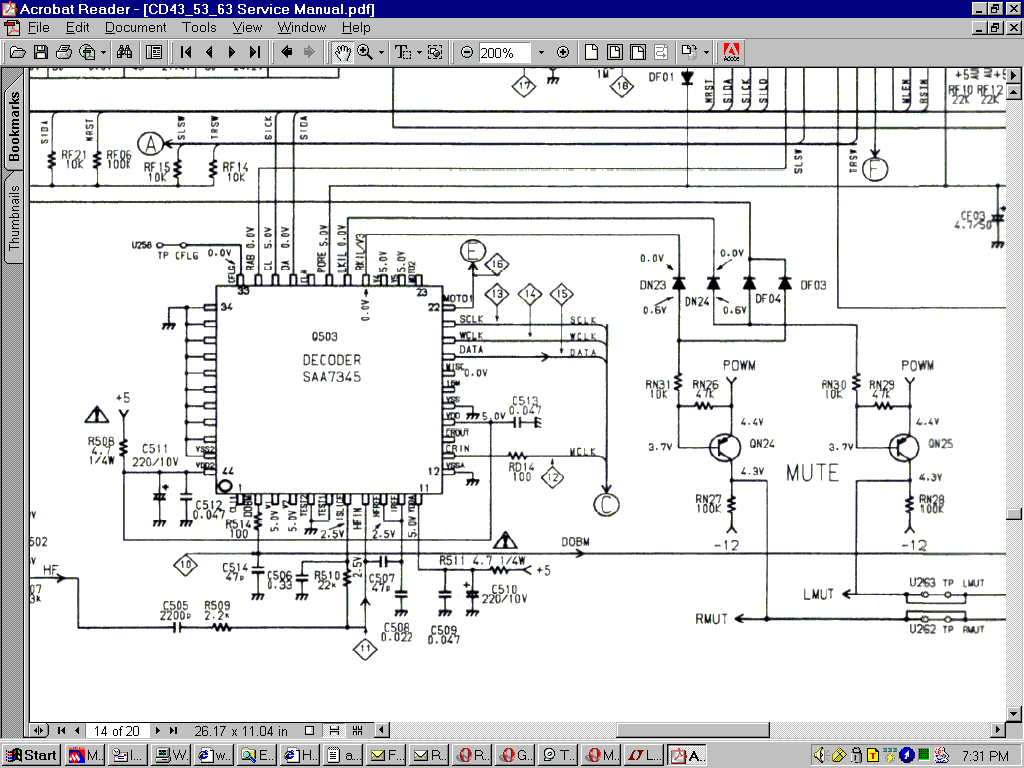The height and width of the screenshot is (768, 1024).
Task: Click the 200% zoom field
Action: click(x=504, y=52)
